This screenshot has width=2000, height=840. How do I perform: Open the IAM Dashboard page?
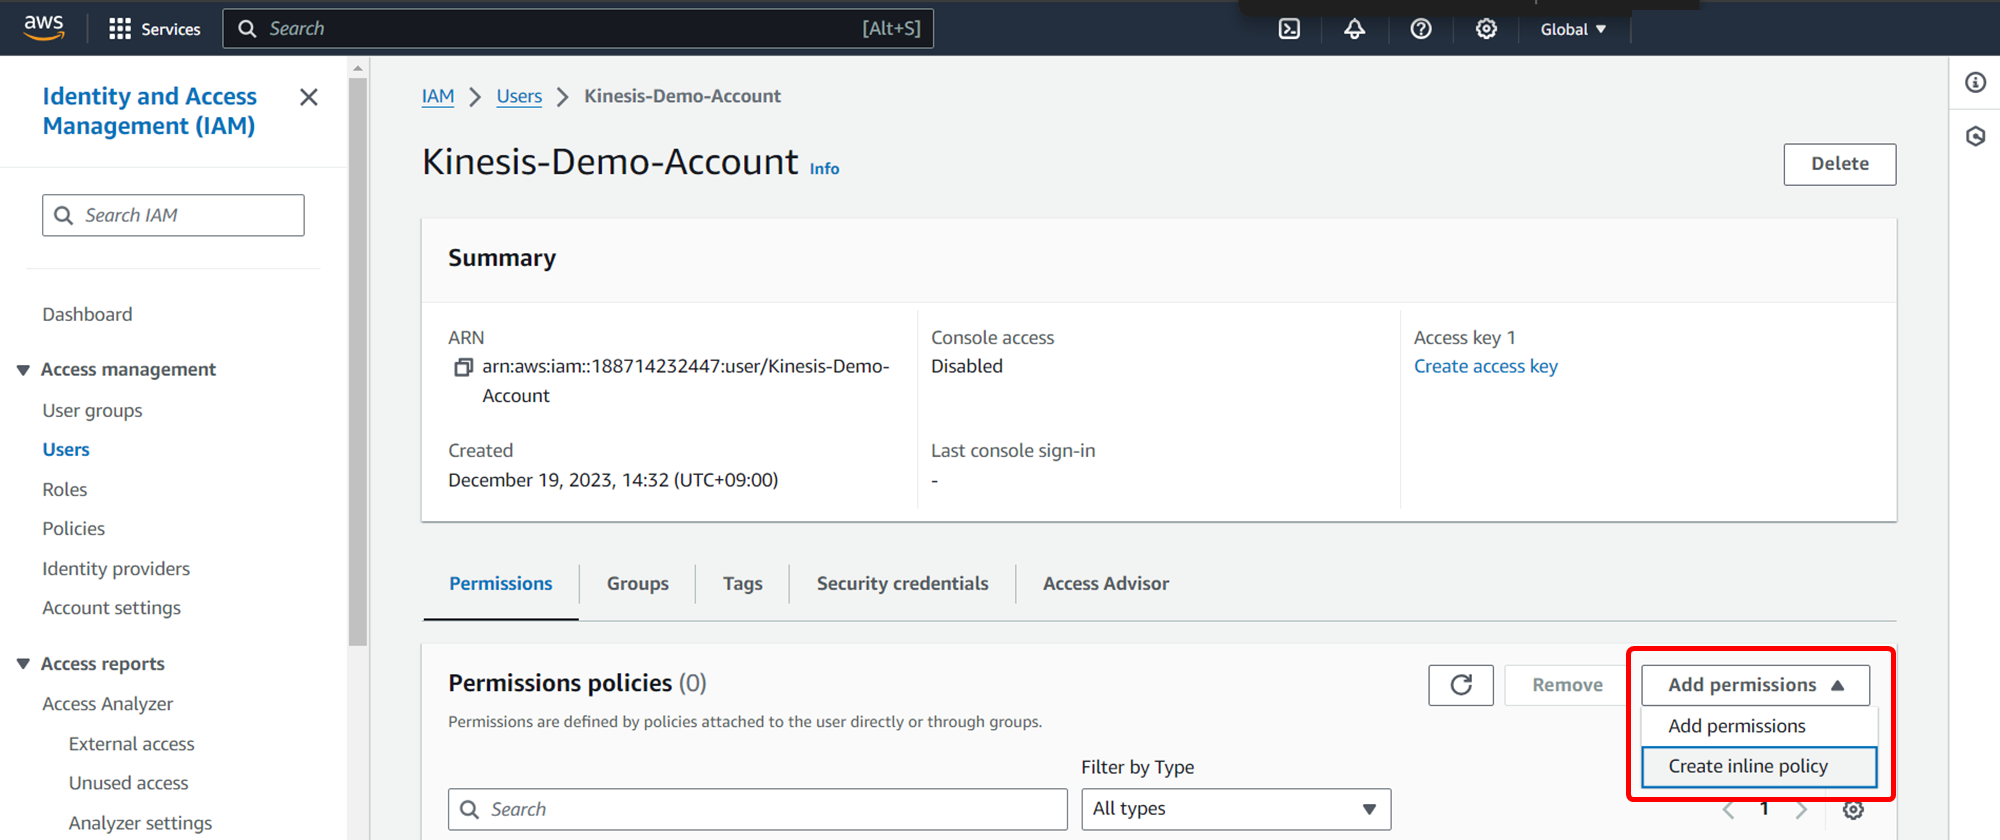pos(87,315)
